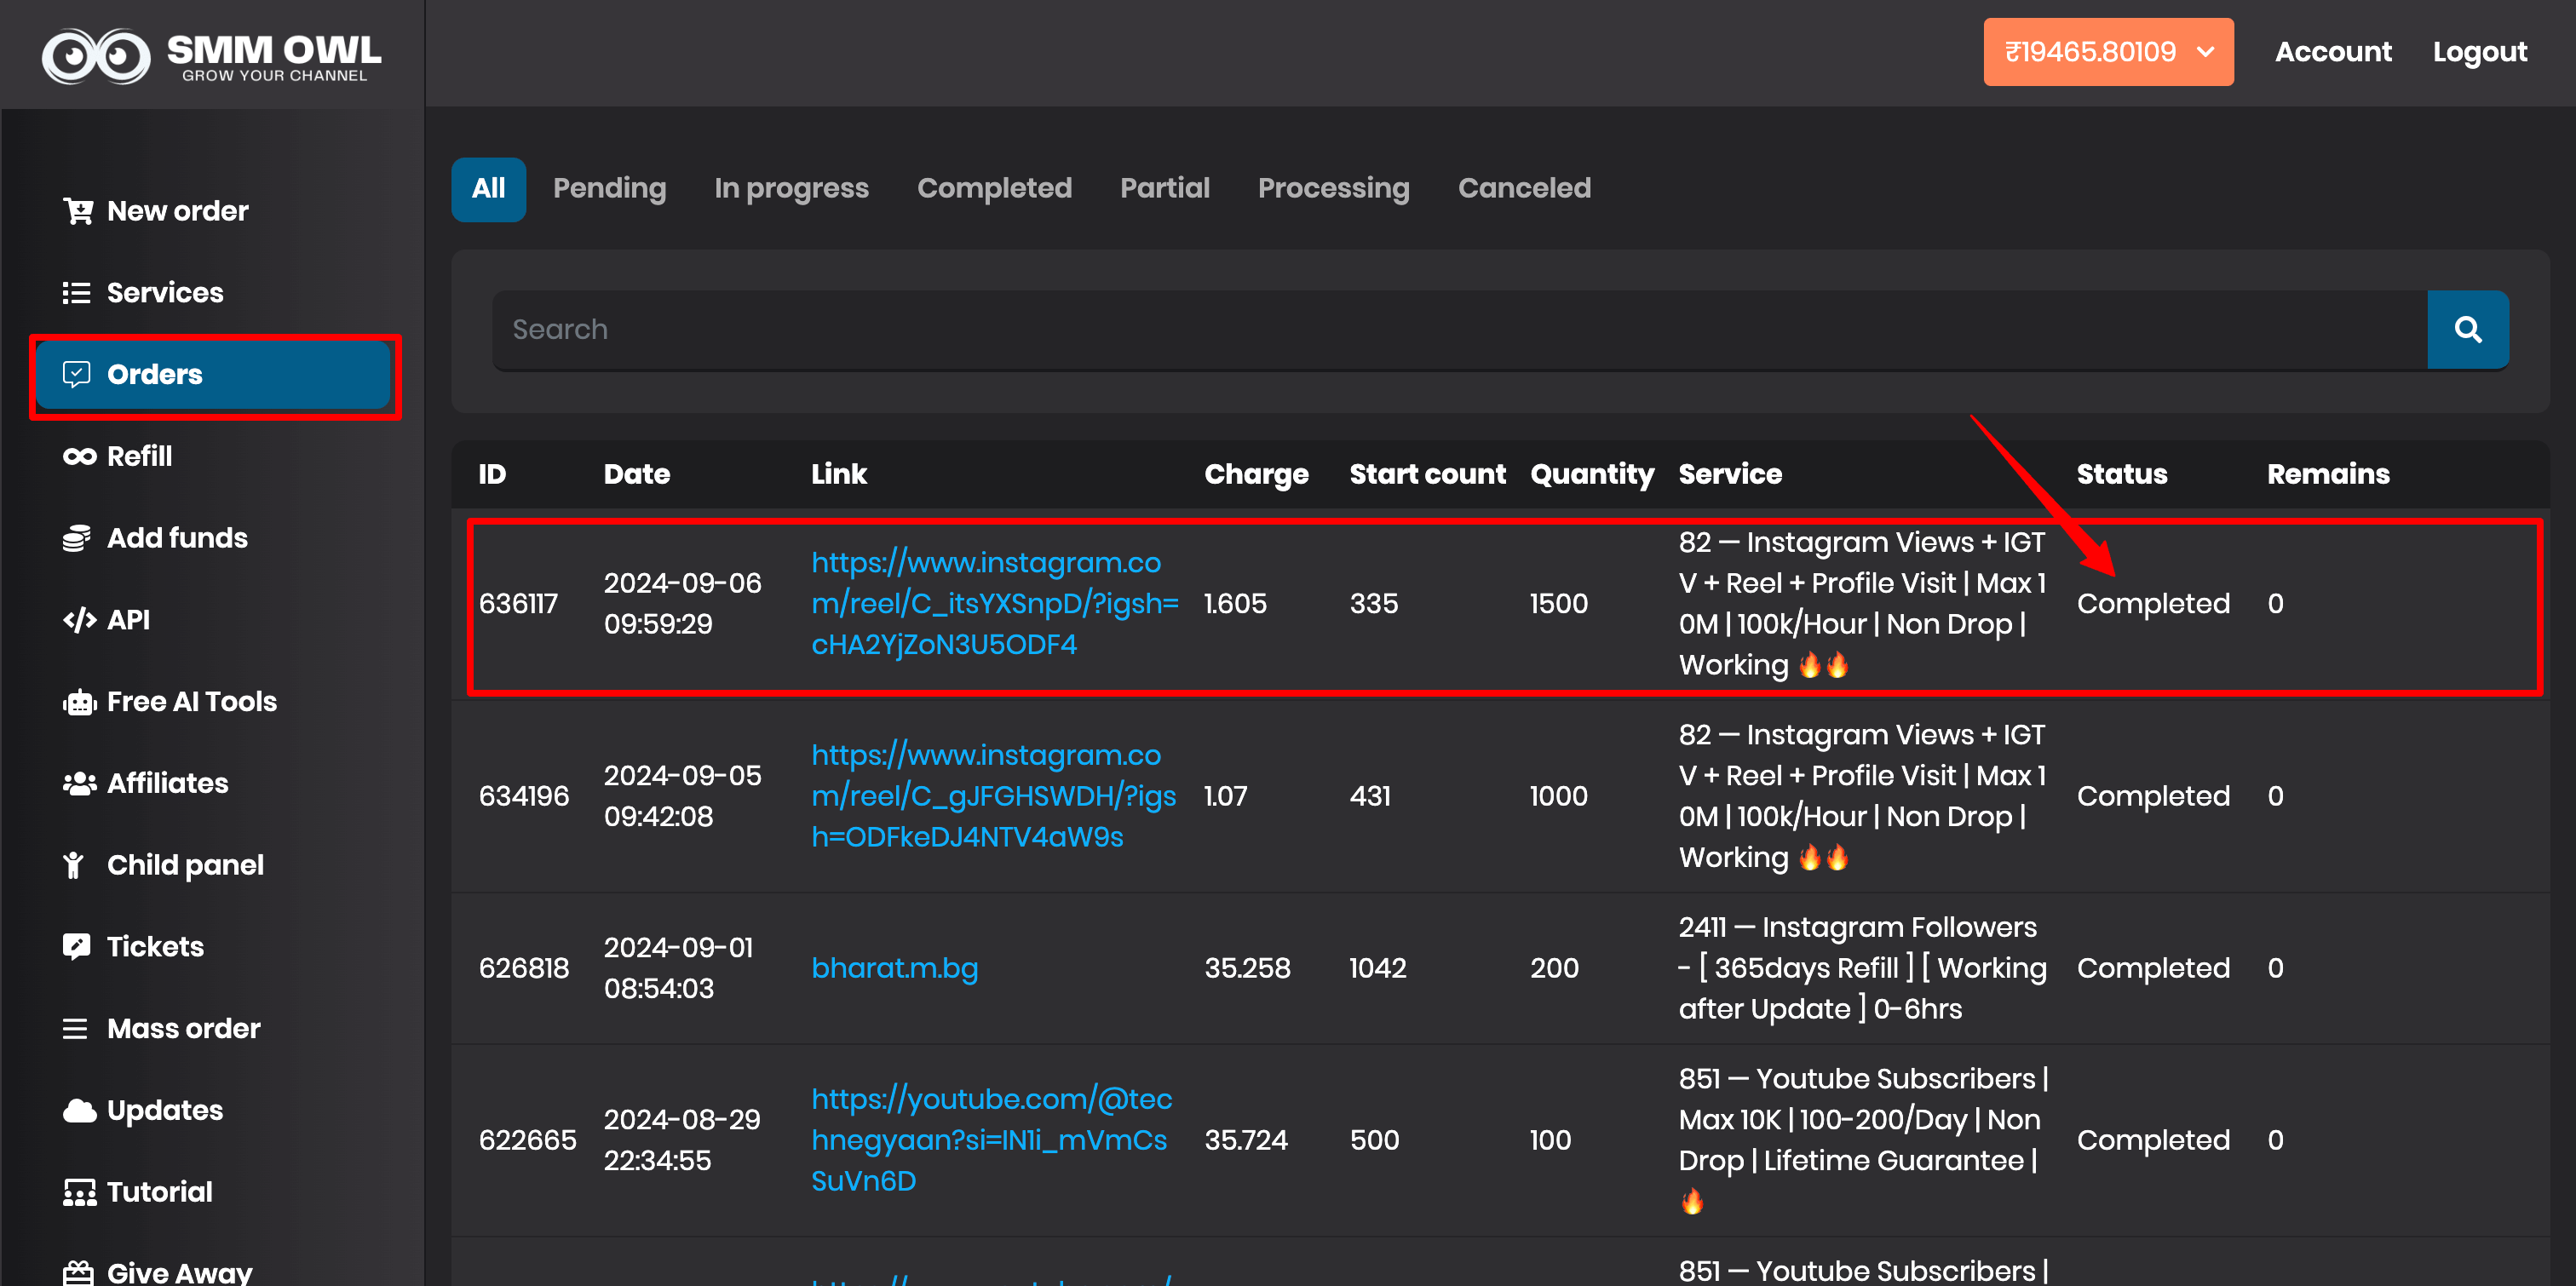Select the New order cart icon
Viewport: 2576px width, 1286px height.
(79, 210)
